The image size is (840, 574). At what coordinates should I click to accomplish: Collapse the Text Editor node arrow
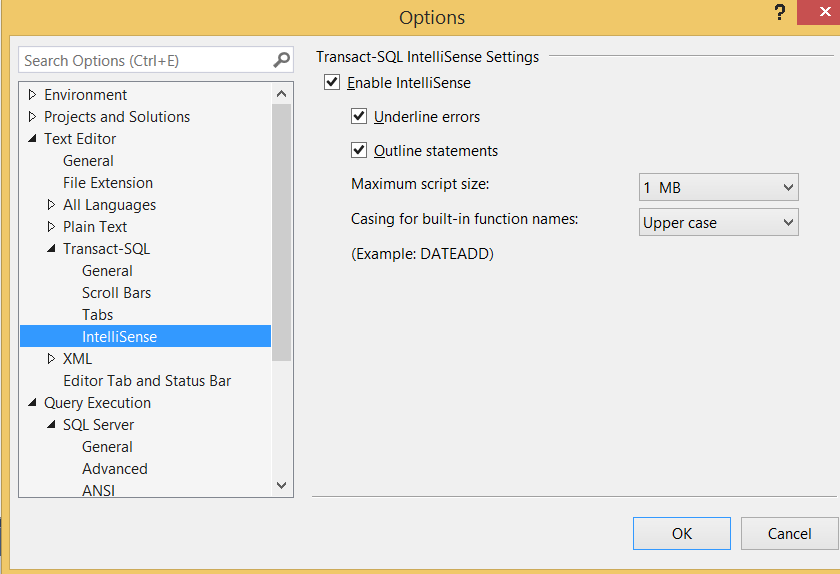click(x=32, y=139)
